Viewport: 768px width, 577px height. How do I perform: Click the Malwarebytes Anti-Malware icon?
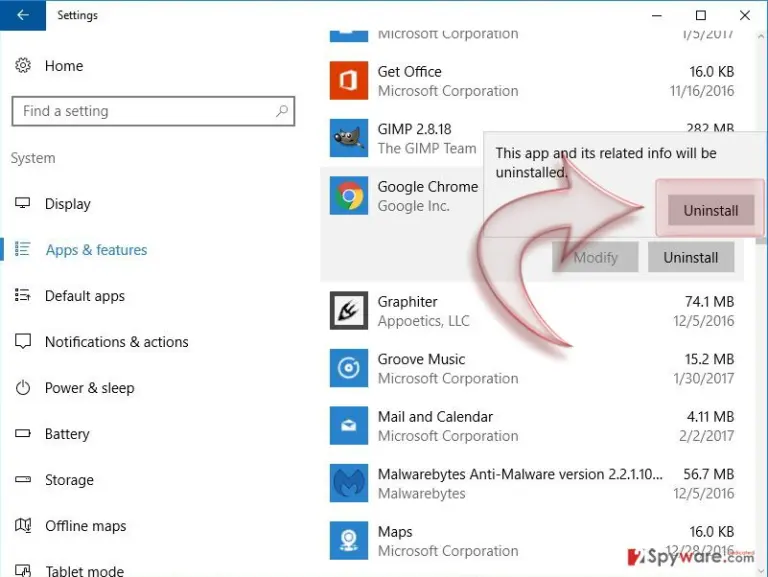(349, 483)
